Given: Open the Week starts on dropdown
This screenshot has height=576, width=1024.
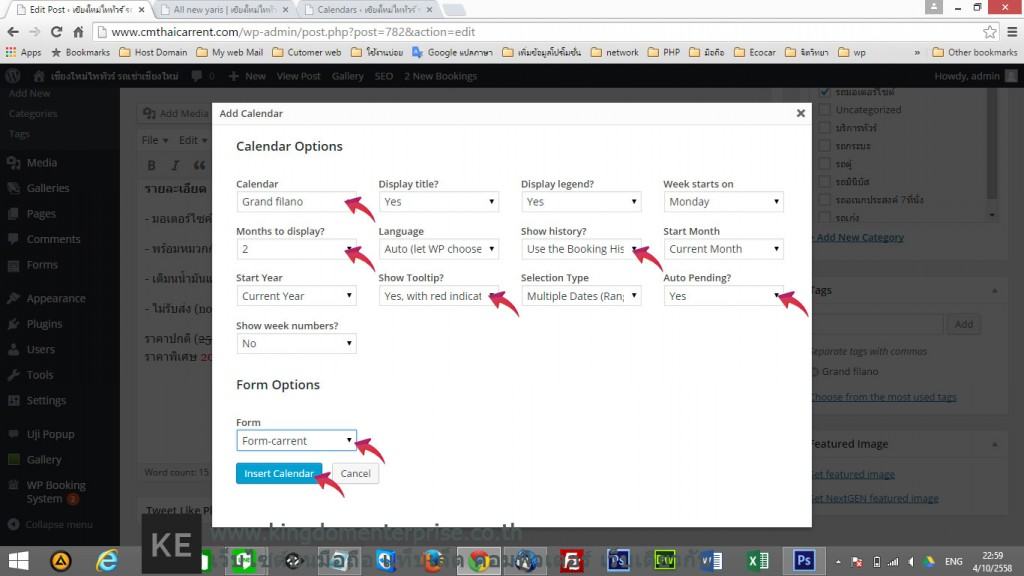Looking at the screenshot, I should [x=723, y=202].
